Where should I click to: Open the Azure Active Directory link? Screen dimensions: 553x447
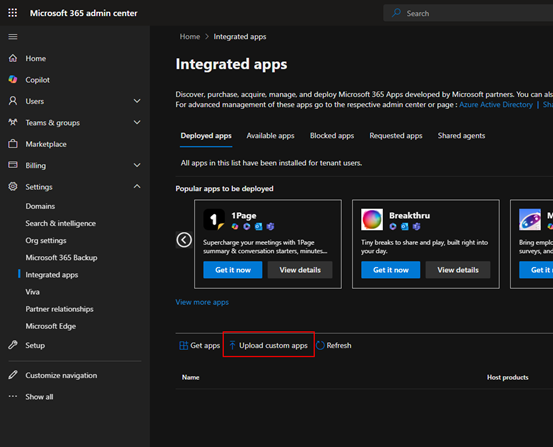pyautogui.click(x=496, y=105)
